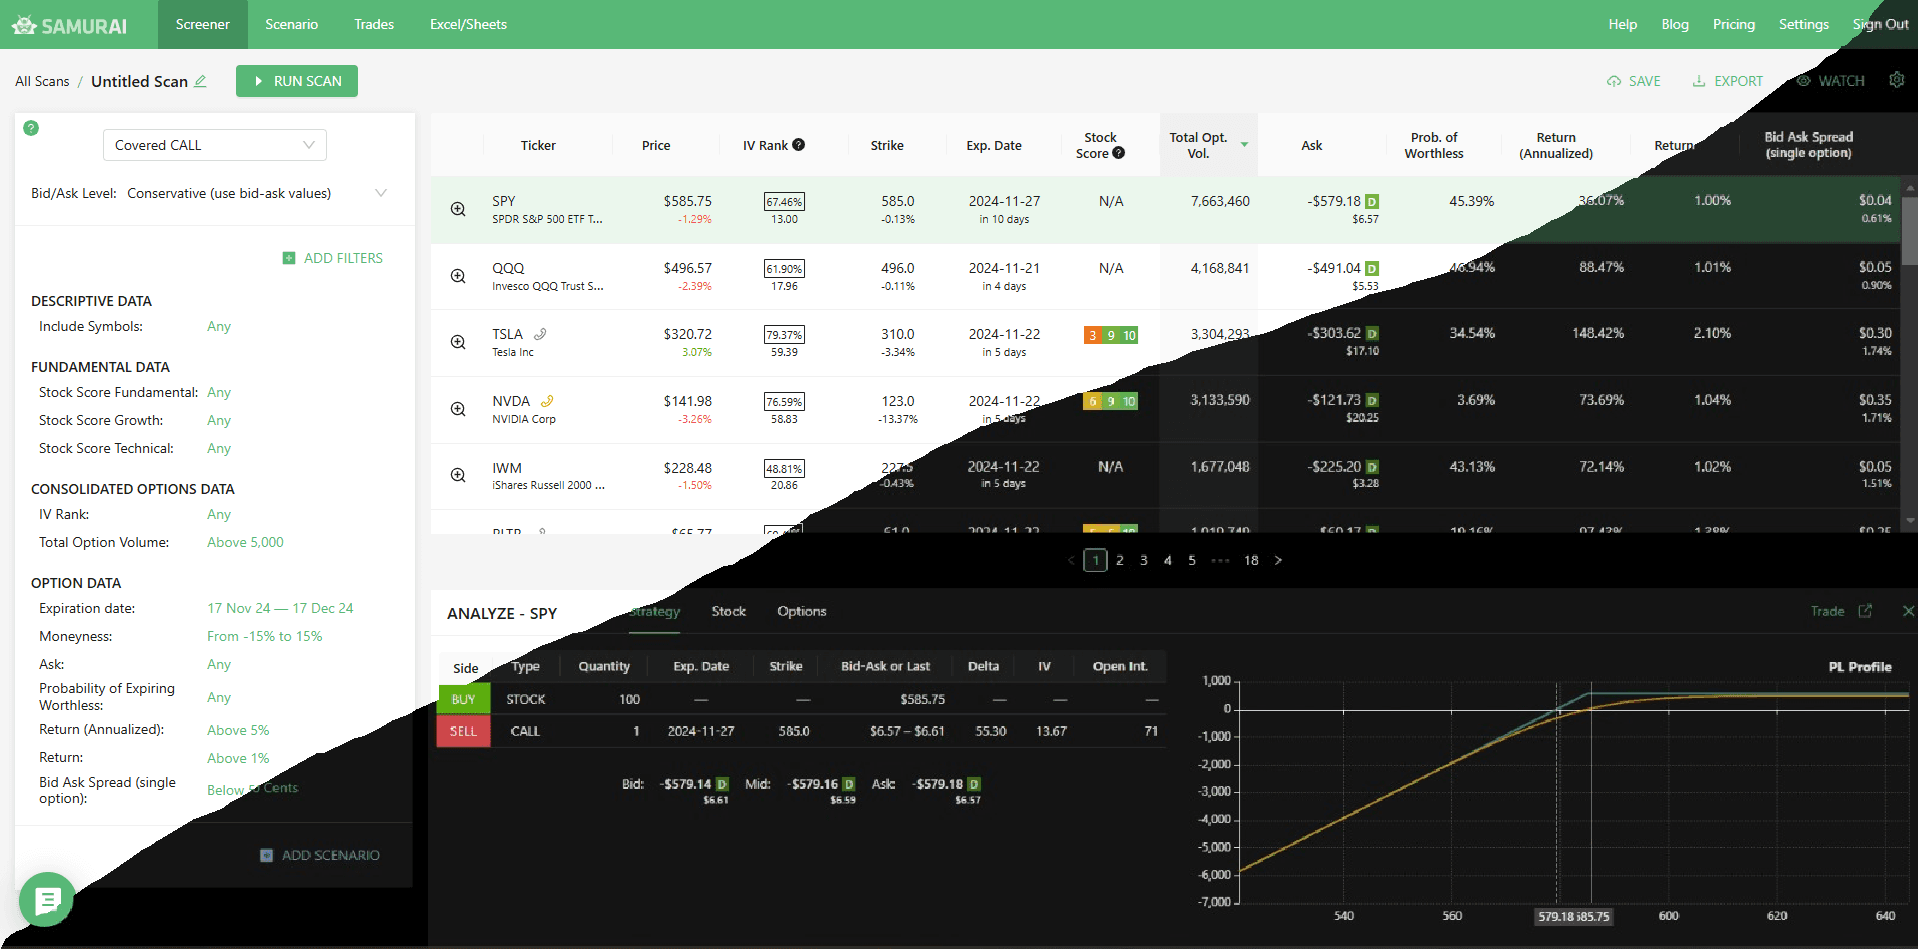Go to page 3 of results
1918x949 pixels.
tap(1143, 560)
